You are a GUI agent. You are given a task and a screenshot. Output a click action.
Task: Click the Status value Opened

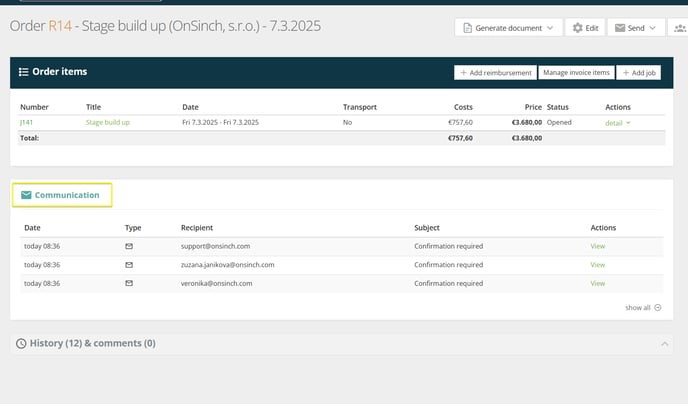click(x=559, y=122)
